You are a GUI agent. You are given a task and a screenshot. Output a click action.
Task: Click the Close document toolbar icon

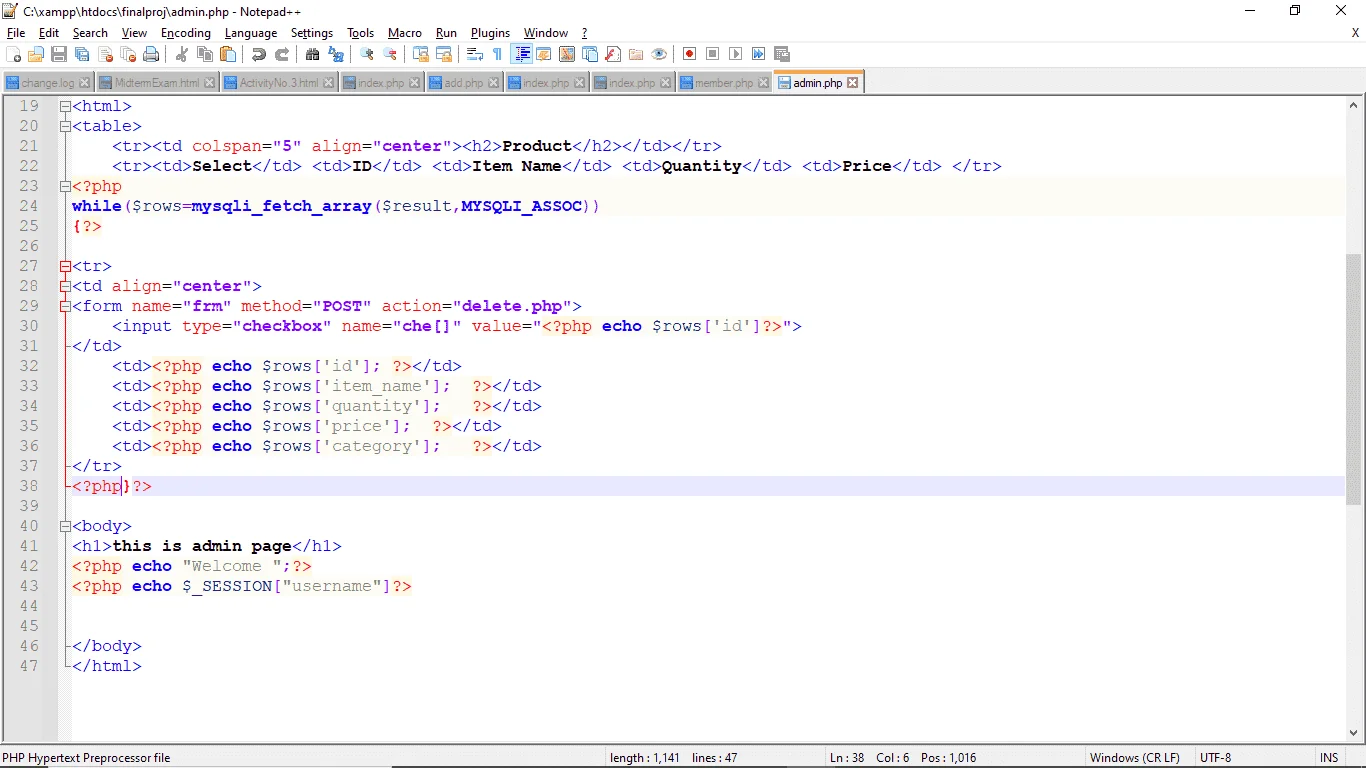coord(105,54)
